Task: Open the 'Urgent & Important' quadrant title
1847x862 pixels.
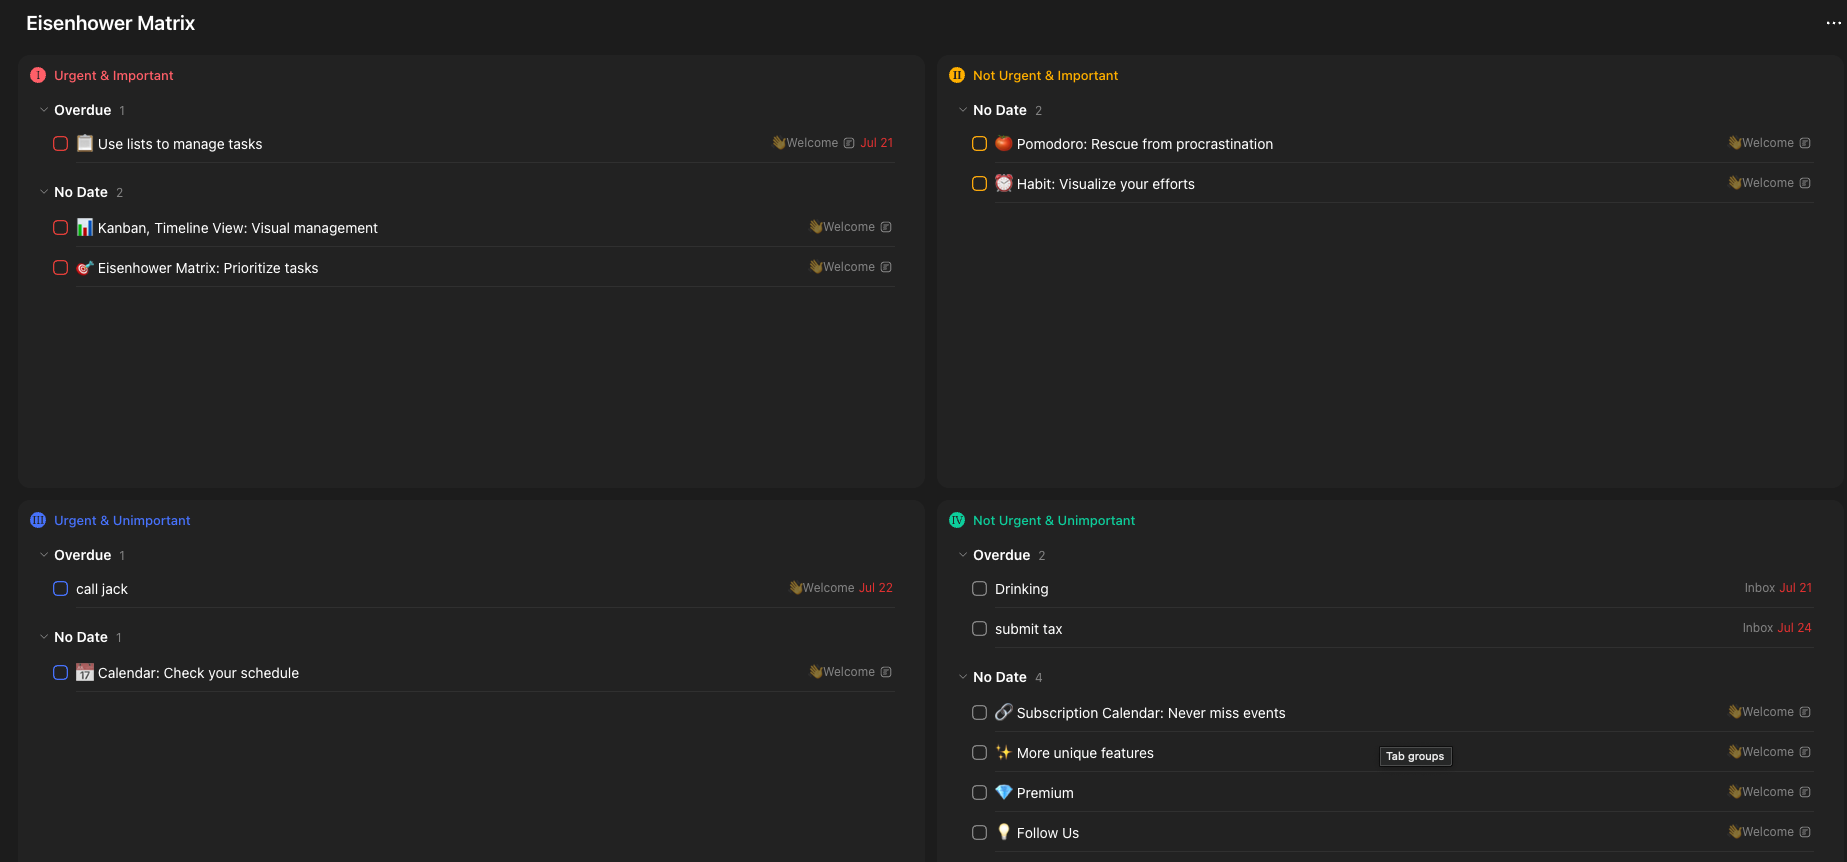Action: [x=113, y=75]
